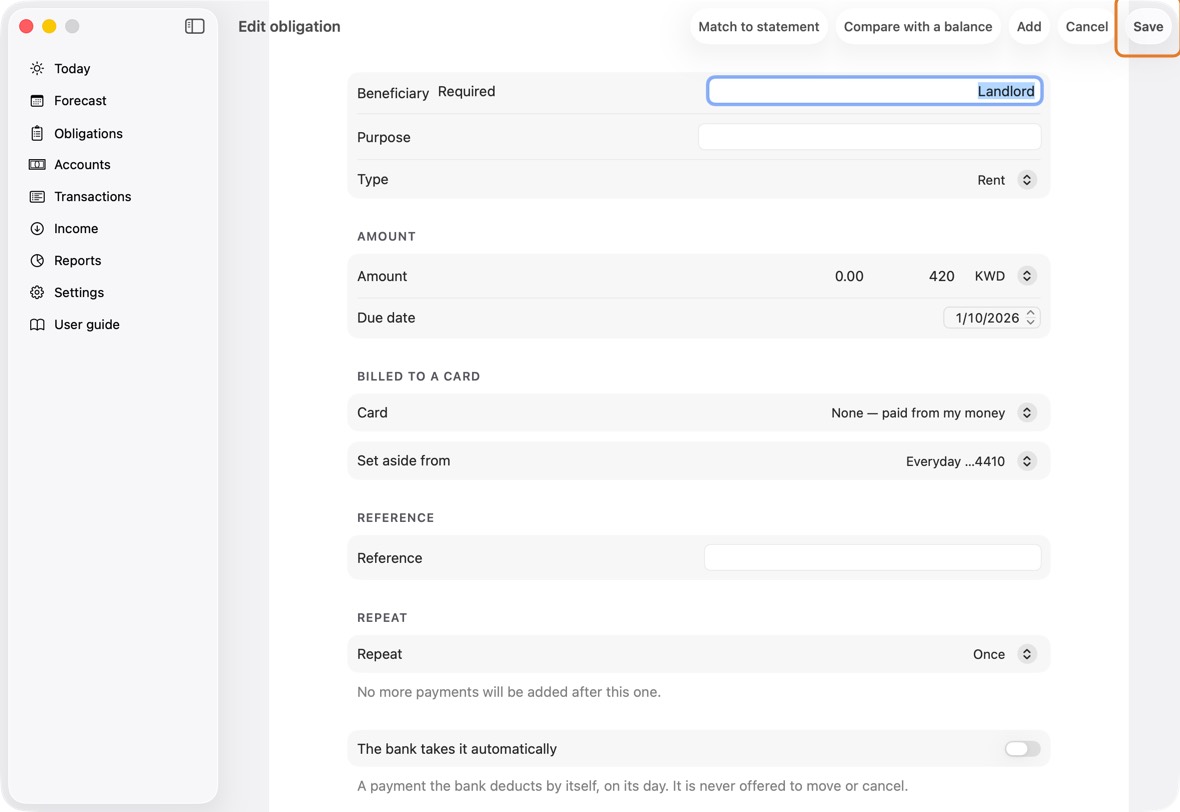Click the 'Required' beneficiary hint text

467,91
